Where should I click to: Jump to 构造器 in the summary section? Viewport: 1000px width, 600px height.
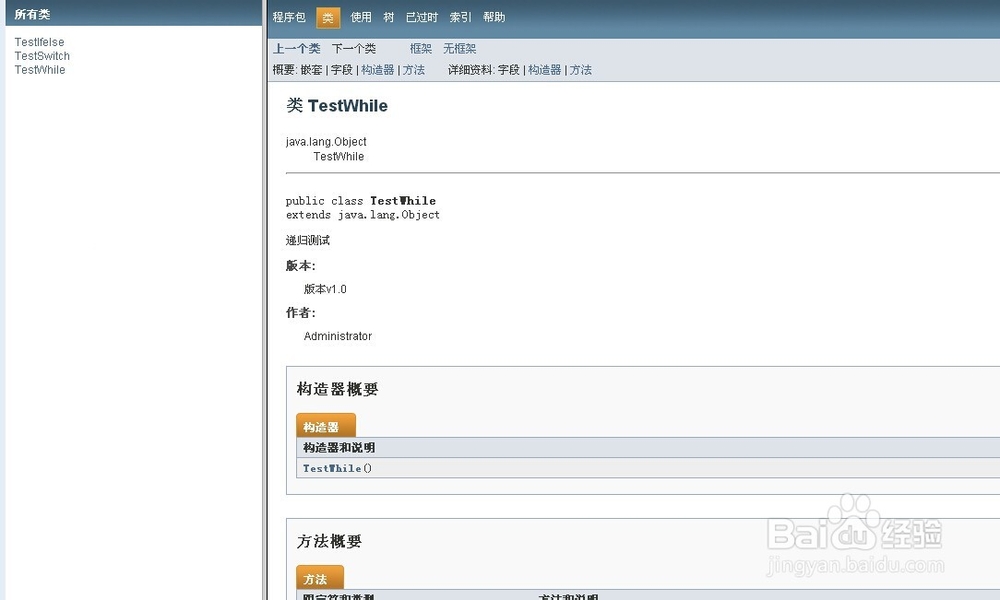pos(377,70)
